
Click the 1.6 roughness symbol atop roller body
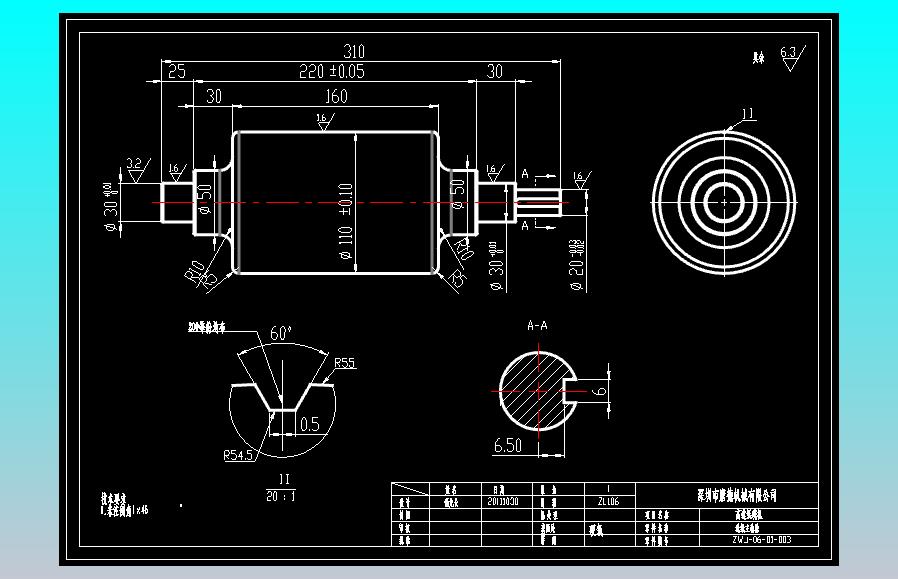[325, 121]
